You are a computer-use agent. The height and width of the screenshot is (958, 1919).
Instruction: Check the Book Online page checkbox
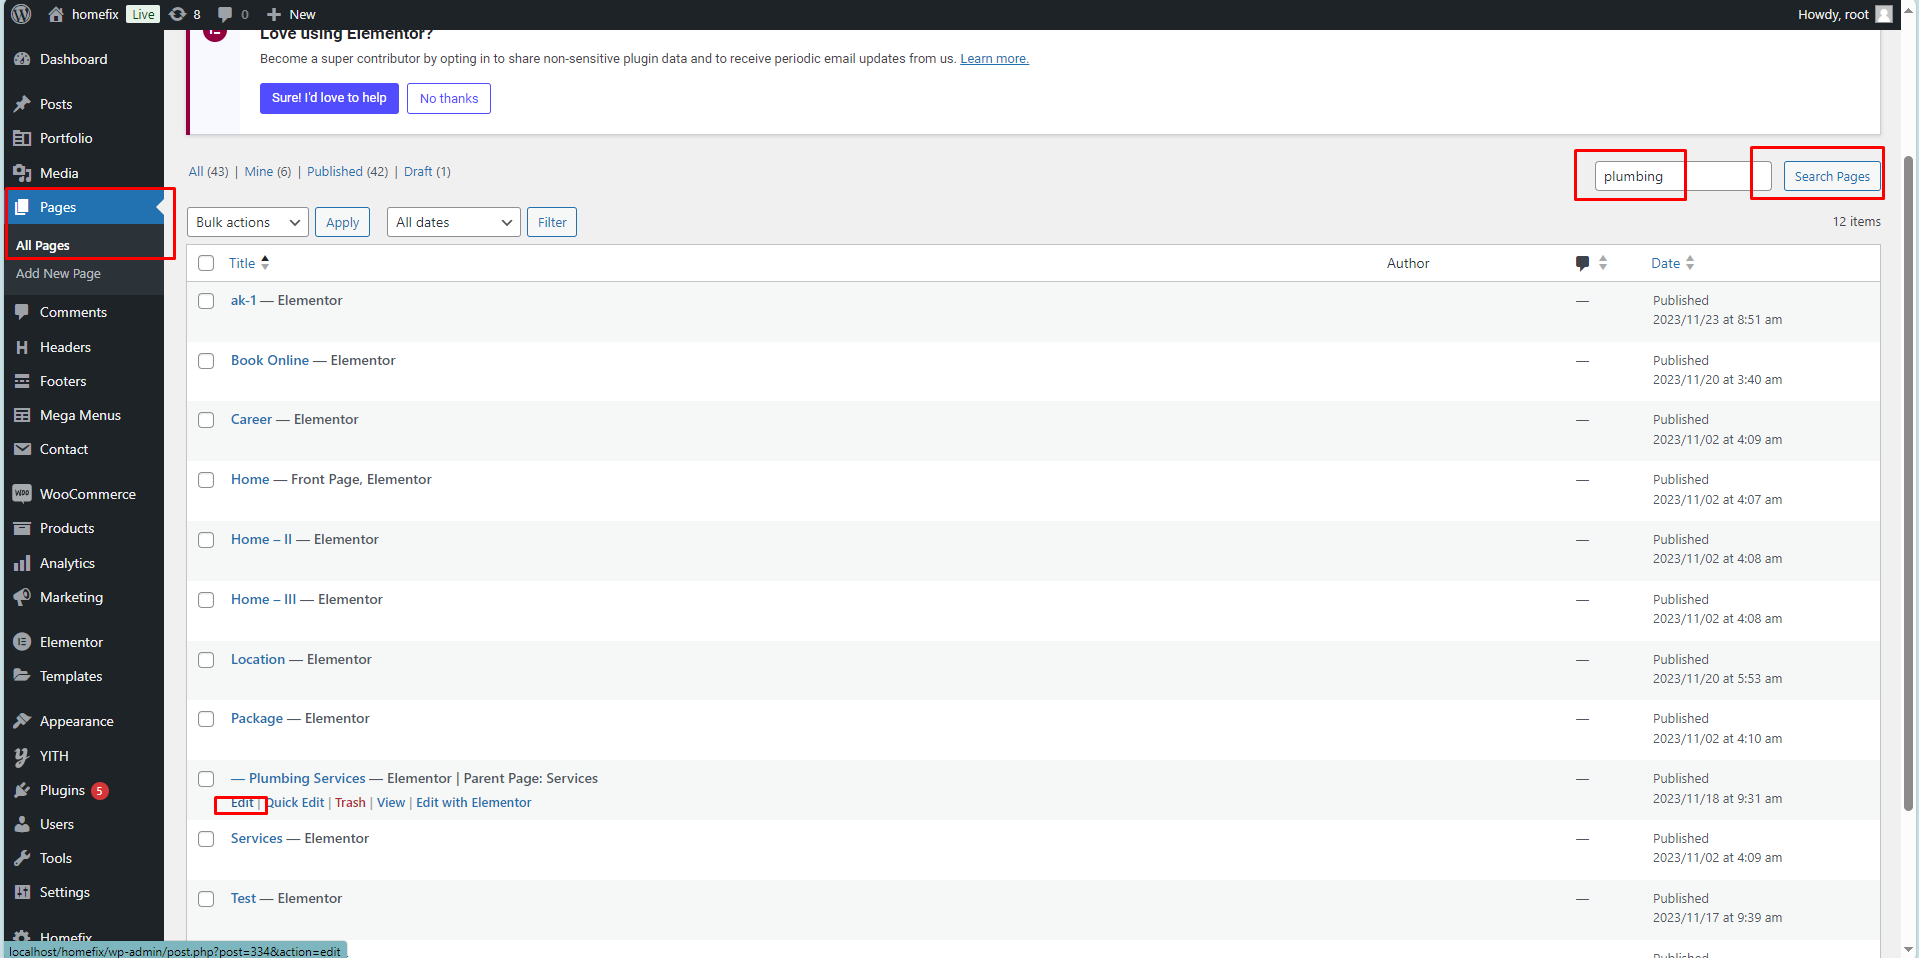(206, 361)
